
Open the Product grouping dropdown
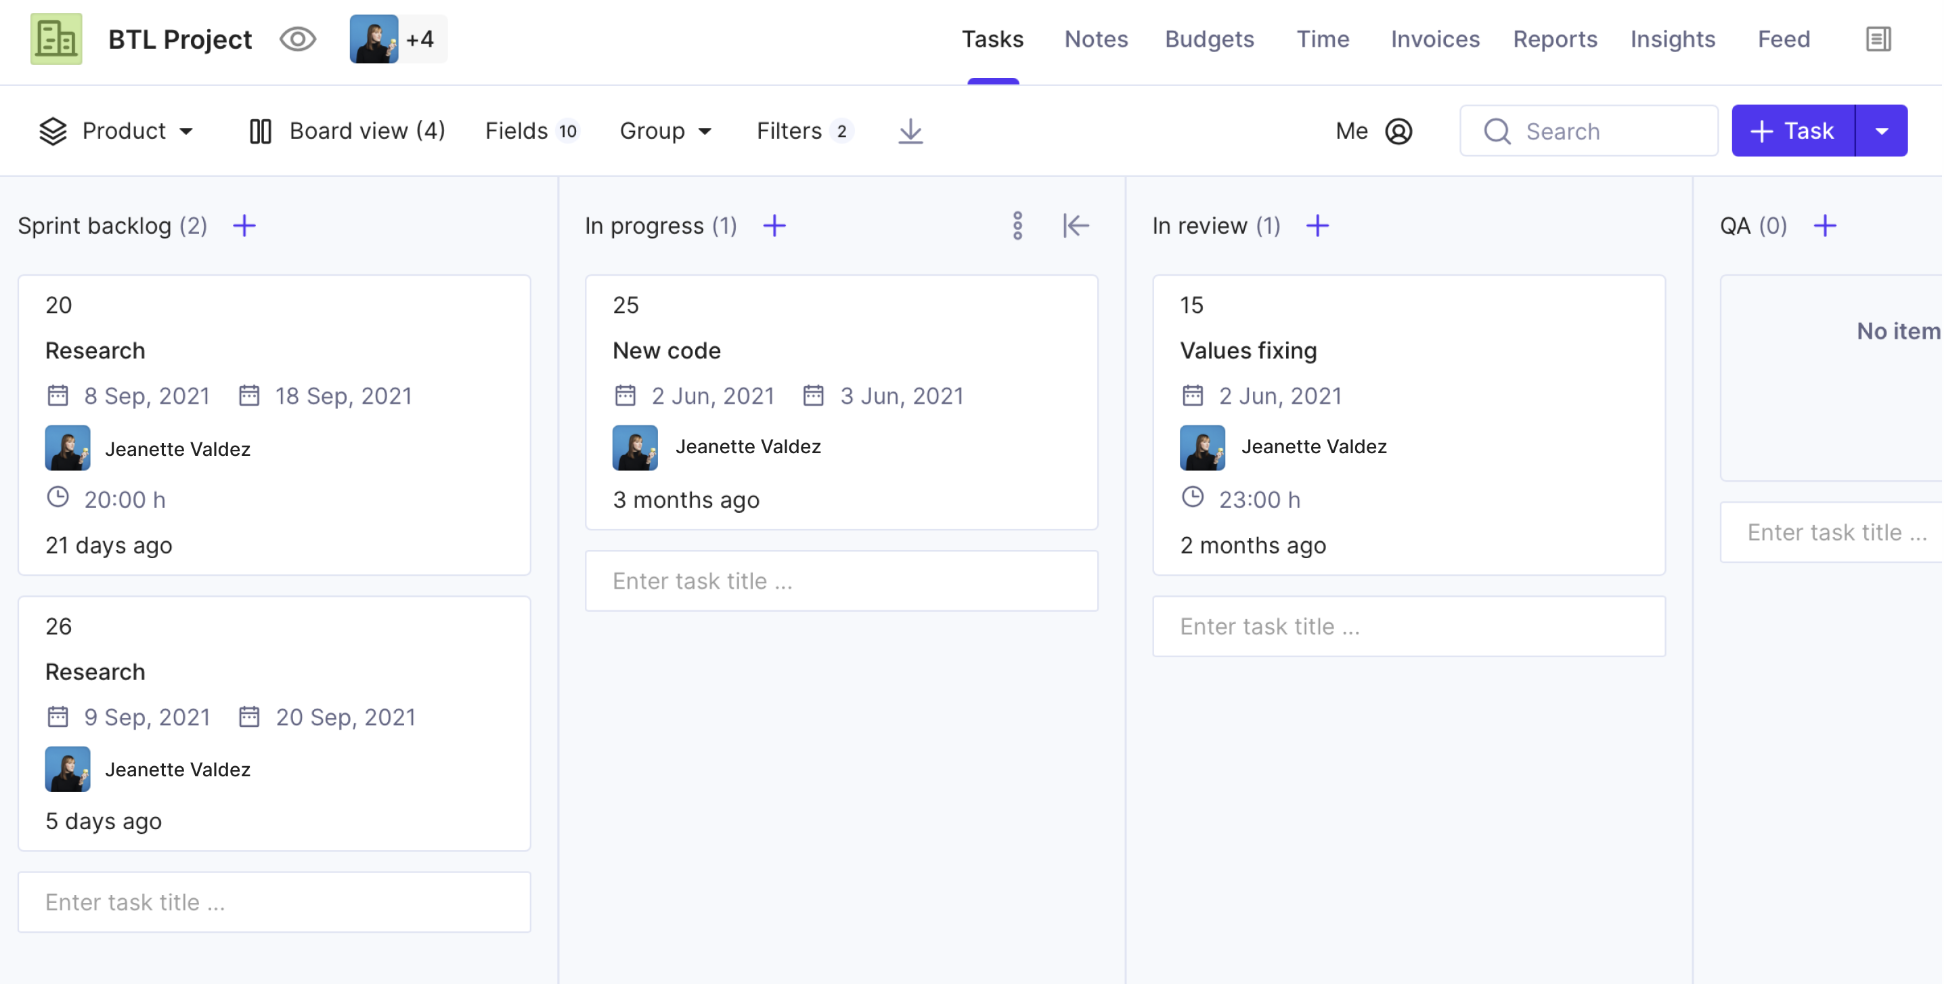click(117, 130)
